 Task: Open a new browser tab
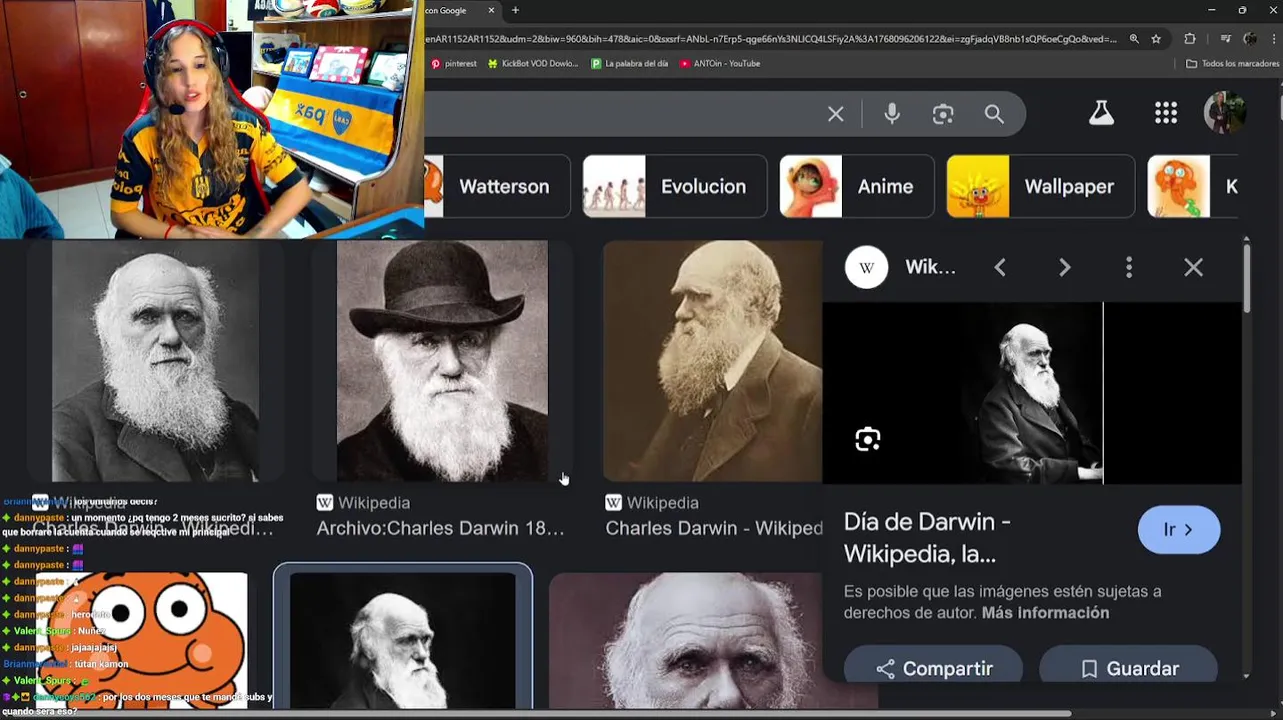pos(515,10)
